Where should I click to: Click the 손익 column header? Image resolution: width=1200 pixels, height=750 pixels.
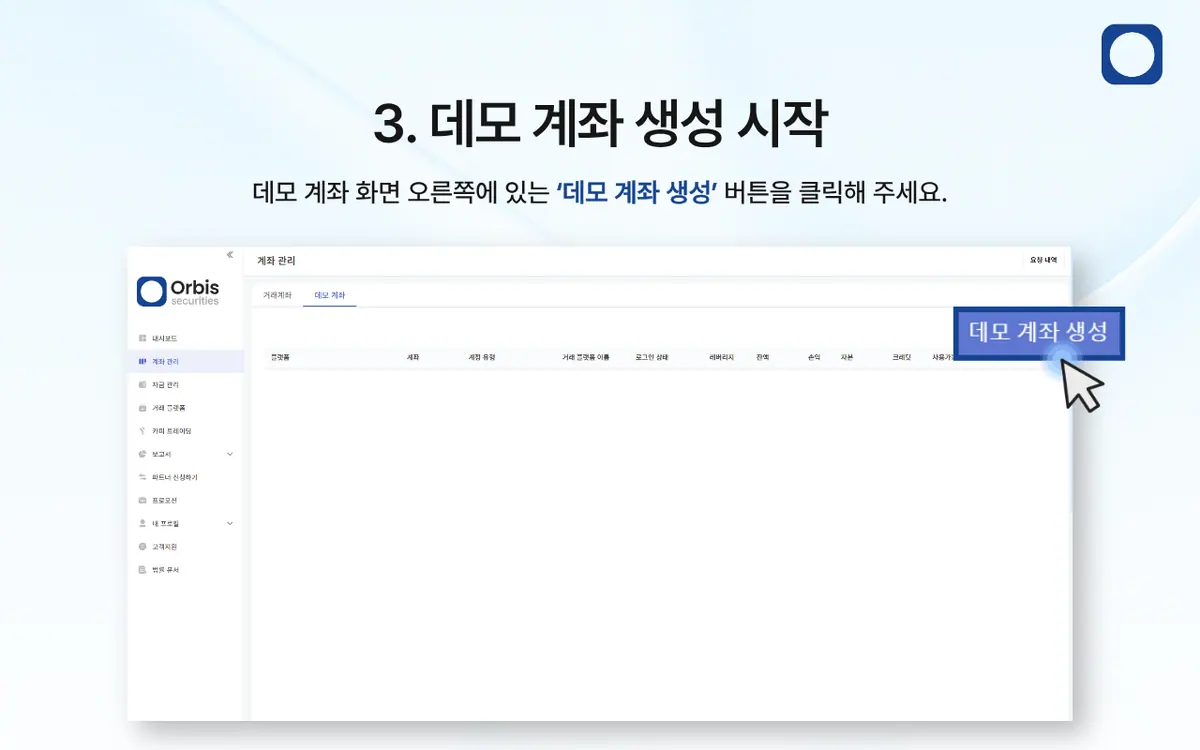[x=814, y=357]
